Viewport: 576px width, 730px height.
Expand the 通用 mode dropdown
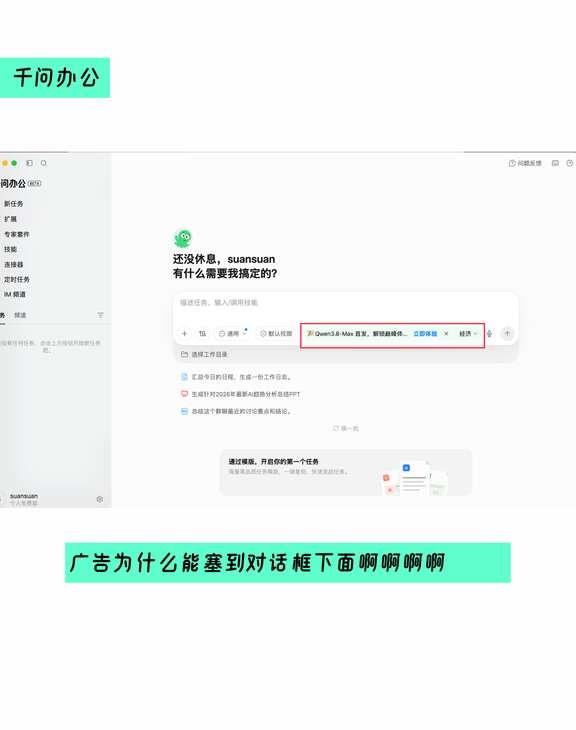(232, 333)
